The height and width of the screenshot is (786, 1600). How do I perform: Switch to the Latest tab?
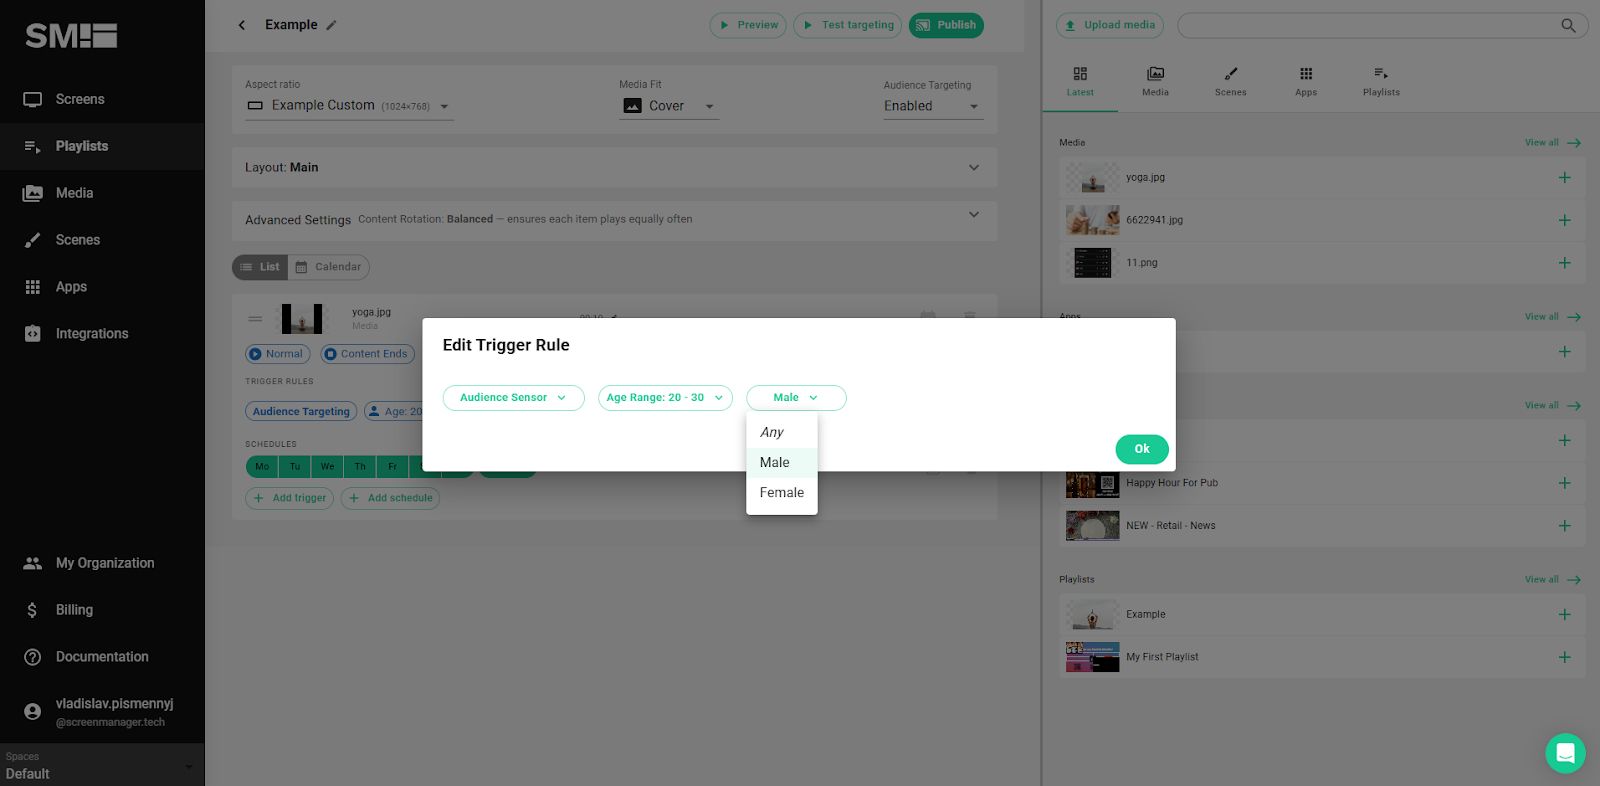[1080, 81]
